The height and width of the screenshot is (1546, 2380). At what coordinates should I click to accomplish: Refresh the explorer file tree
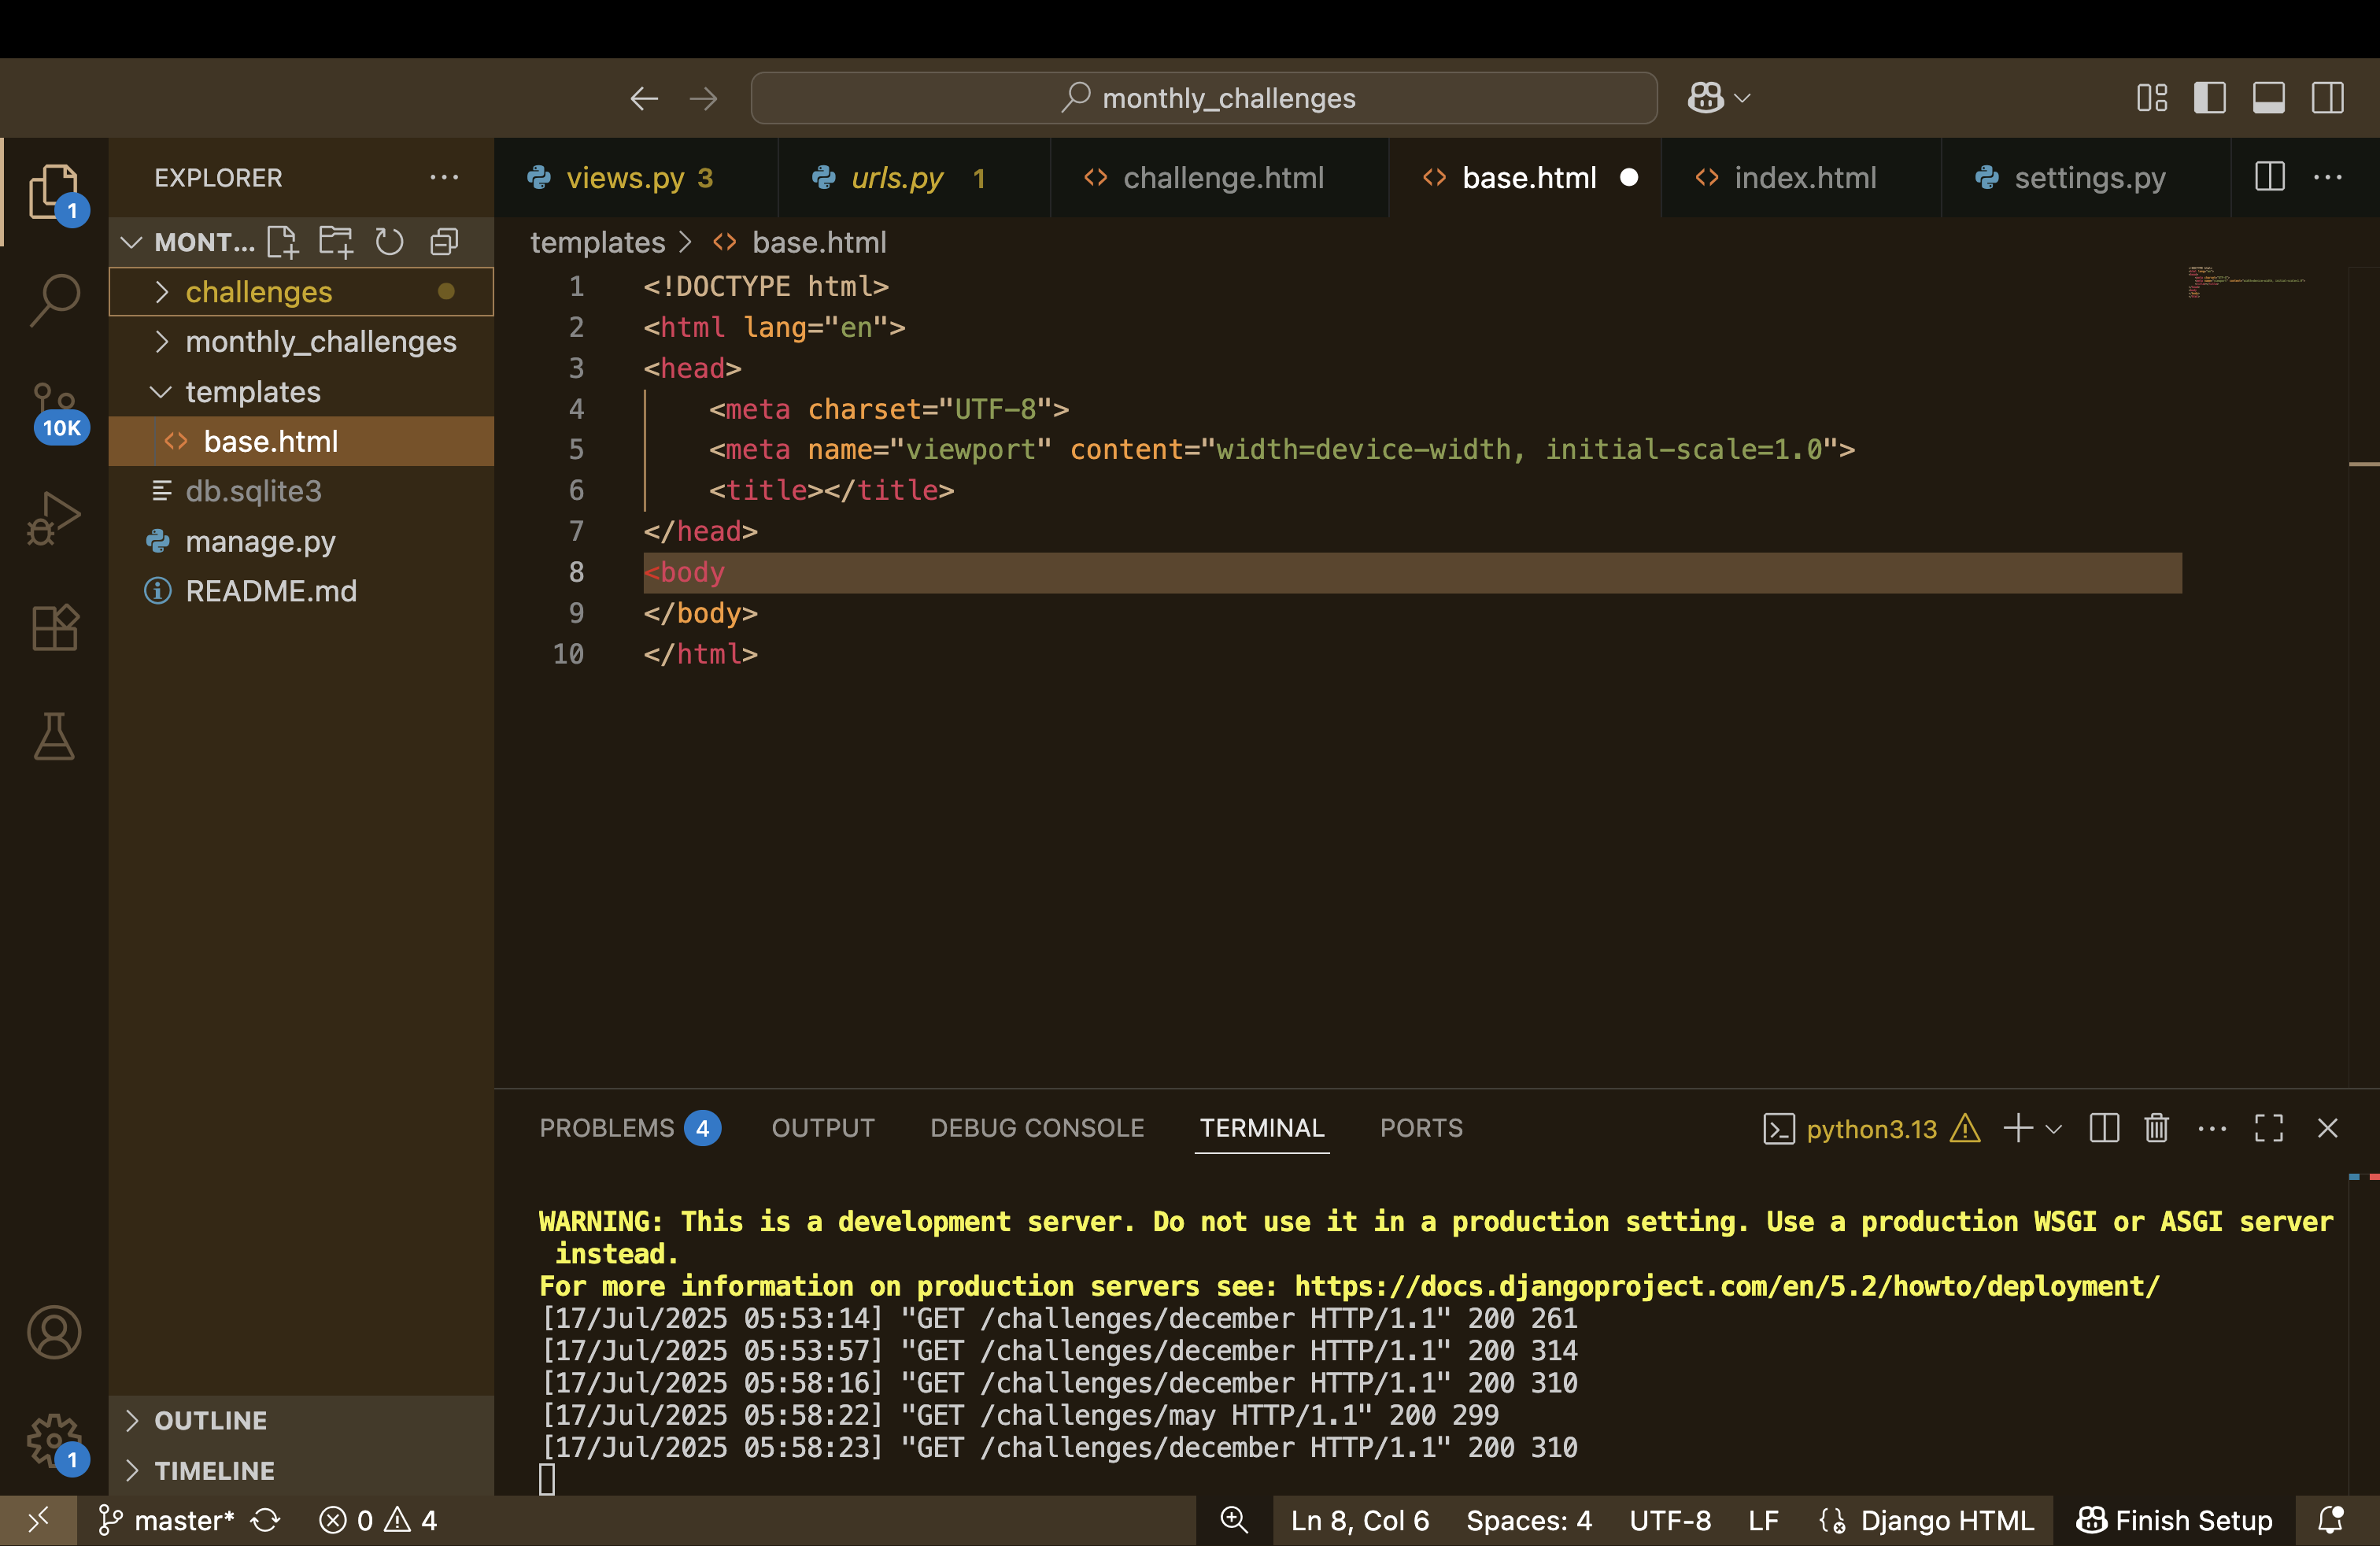click(389, 242)
